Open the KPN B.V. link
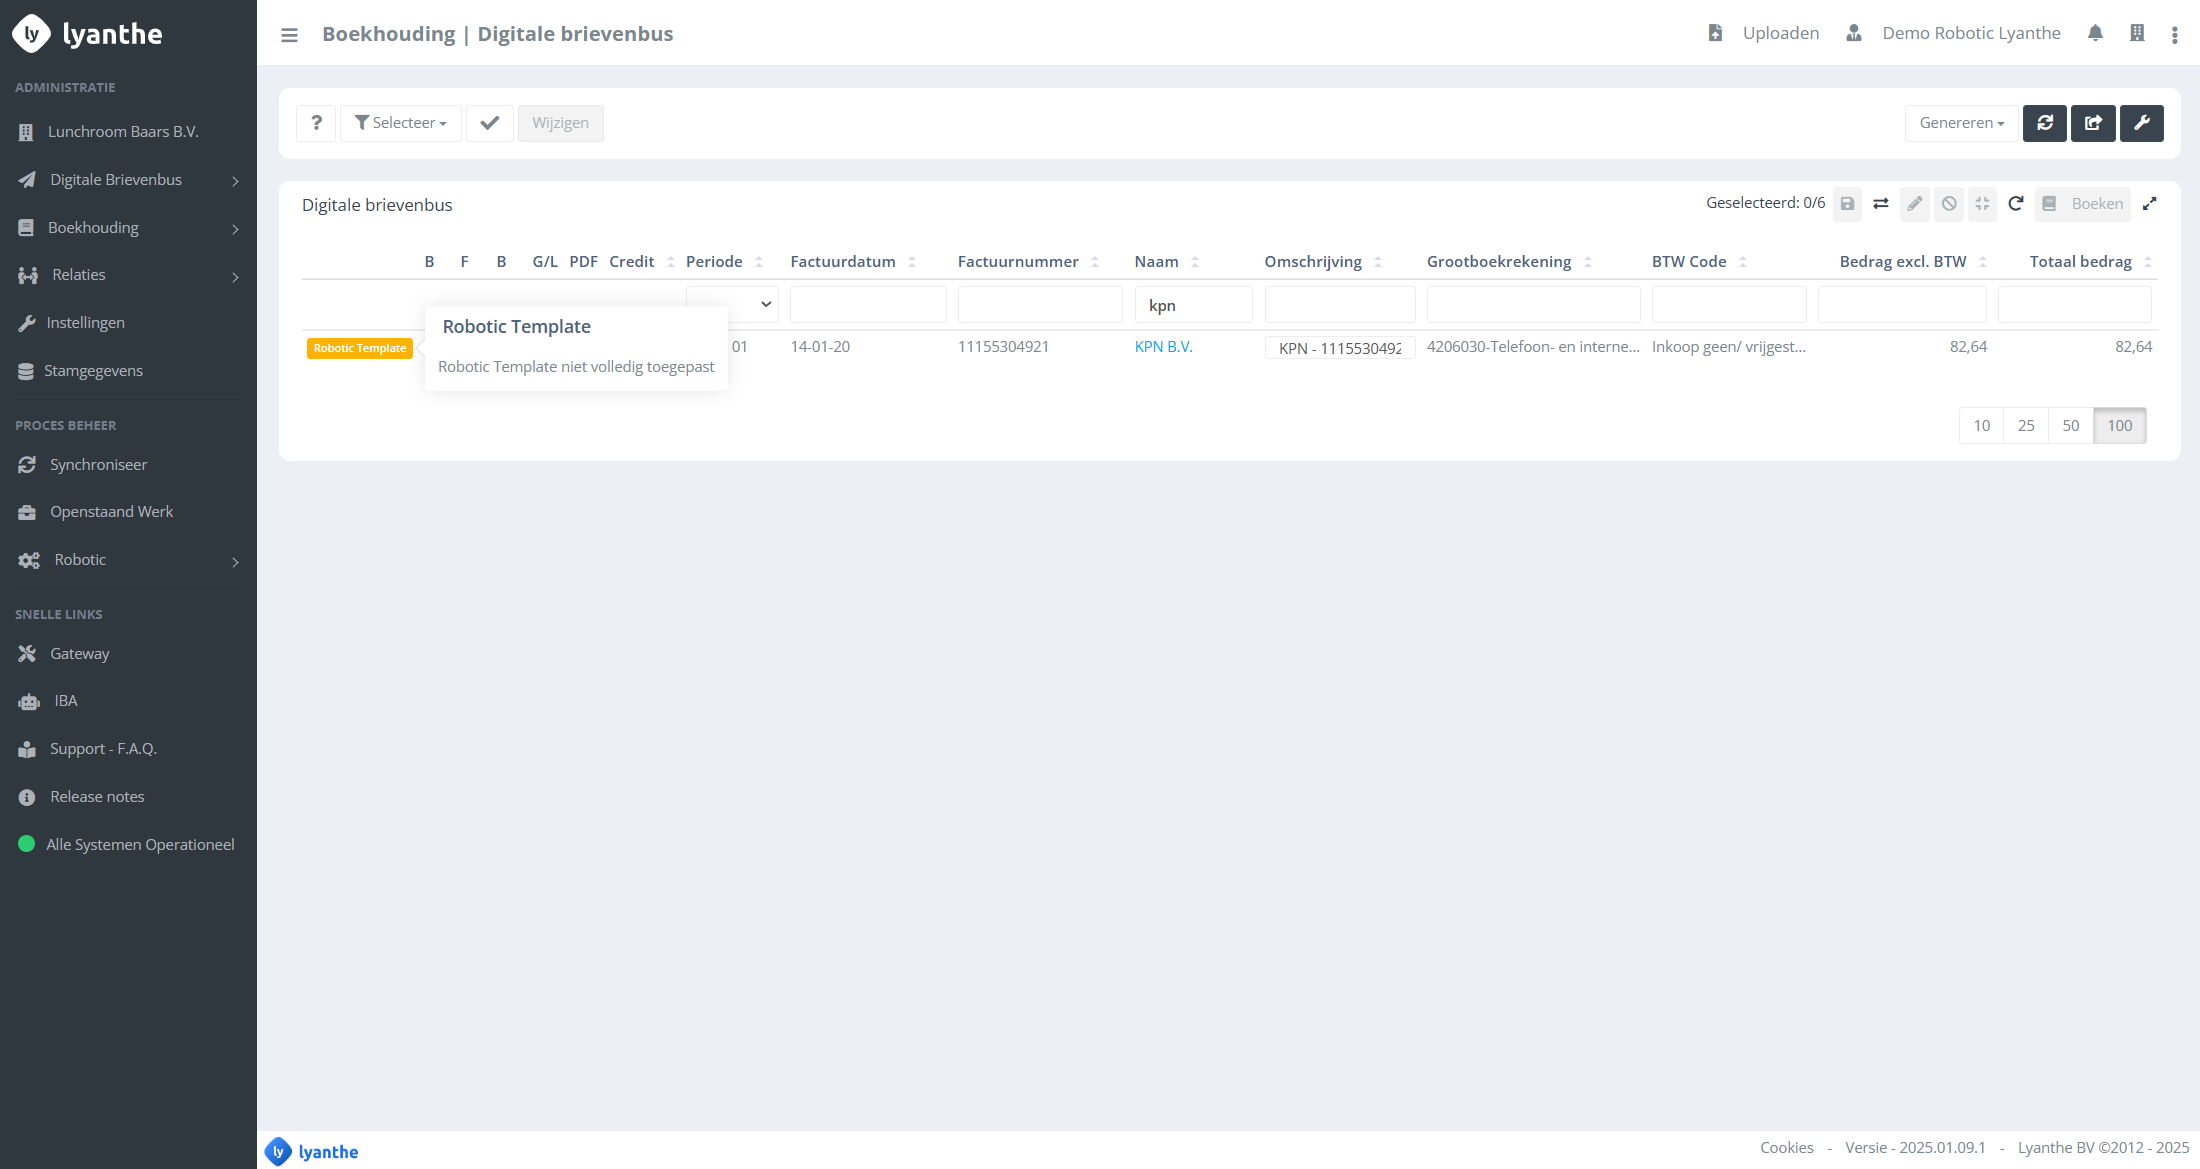The height and width of the screenshot is (1169, 2200). point(1163,347)
